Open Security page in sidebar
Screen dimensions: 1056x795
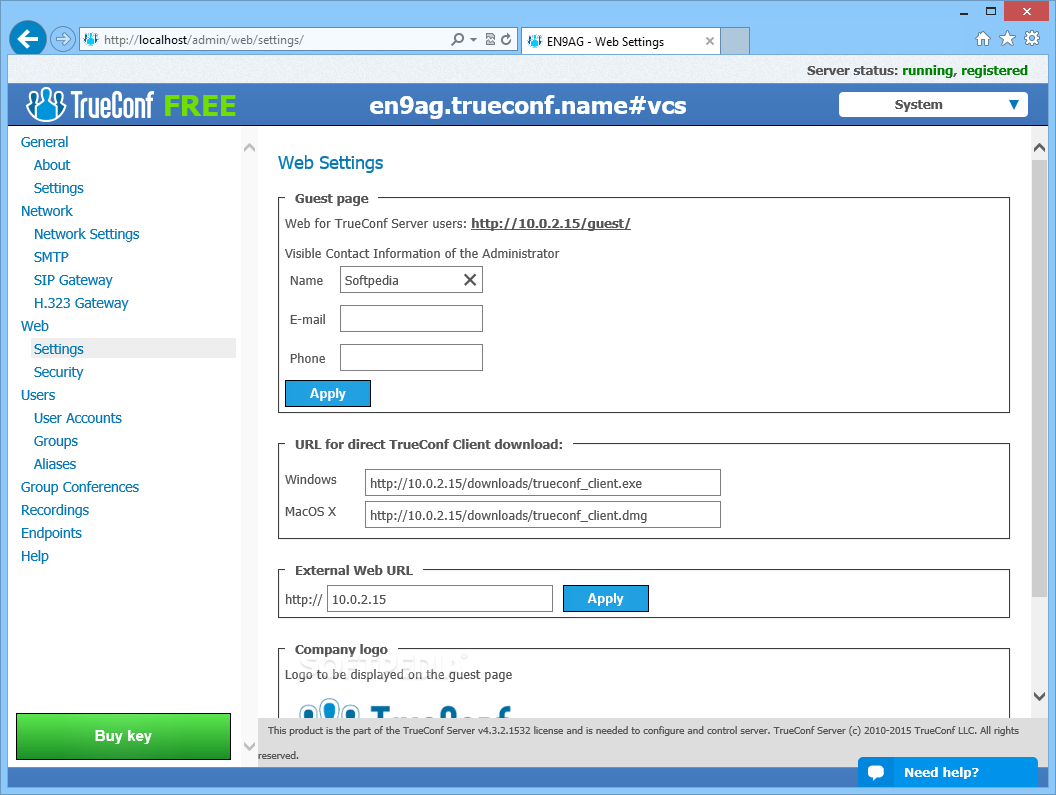[59, 372]
